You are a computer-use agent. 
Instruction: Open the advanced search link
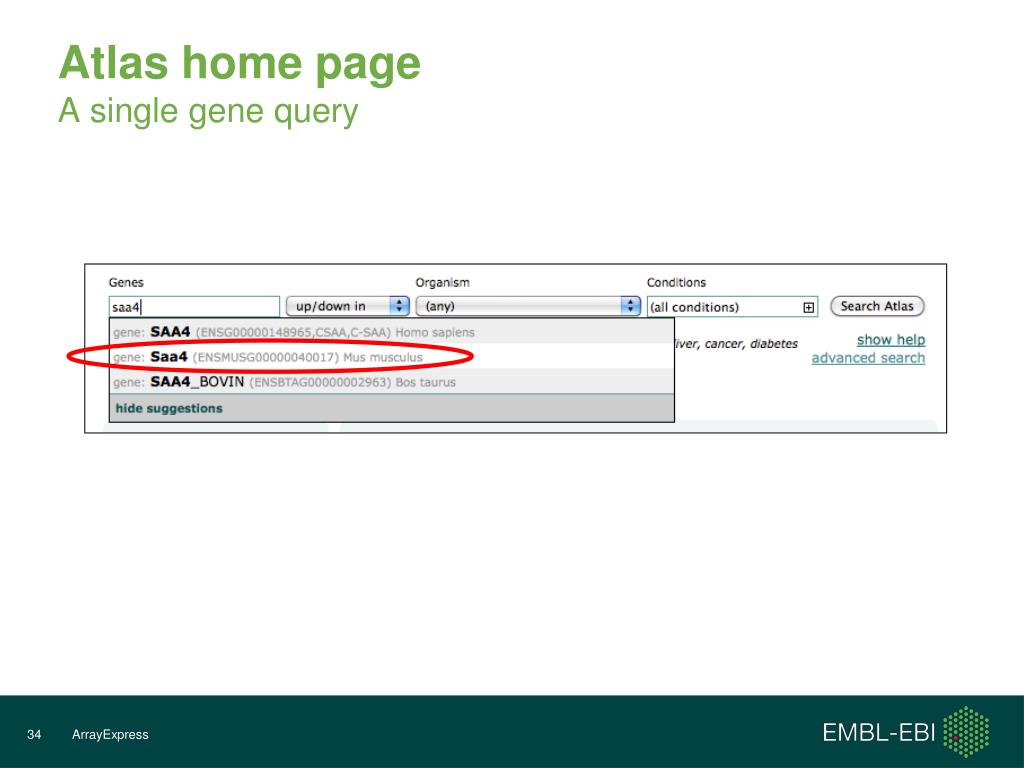tap(868, 358)
